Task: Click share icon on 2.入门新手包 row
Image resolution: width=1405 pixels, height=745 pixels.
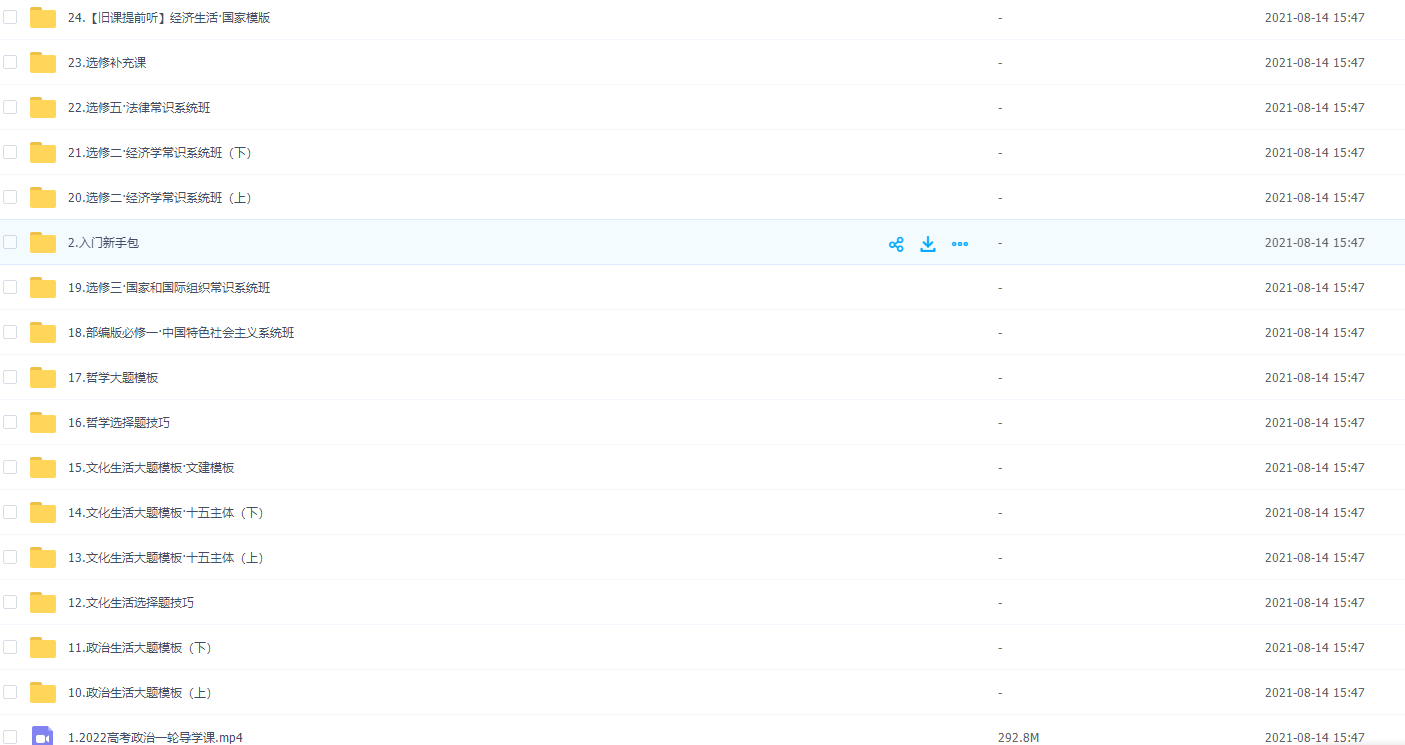Action: [x=896, y=244]
